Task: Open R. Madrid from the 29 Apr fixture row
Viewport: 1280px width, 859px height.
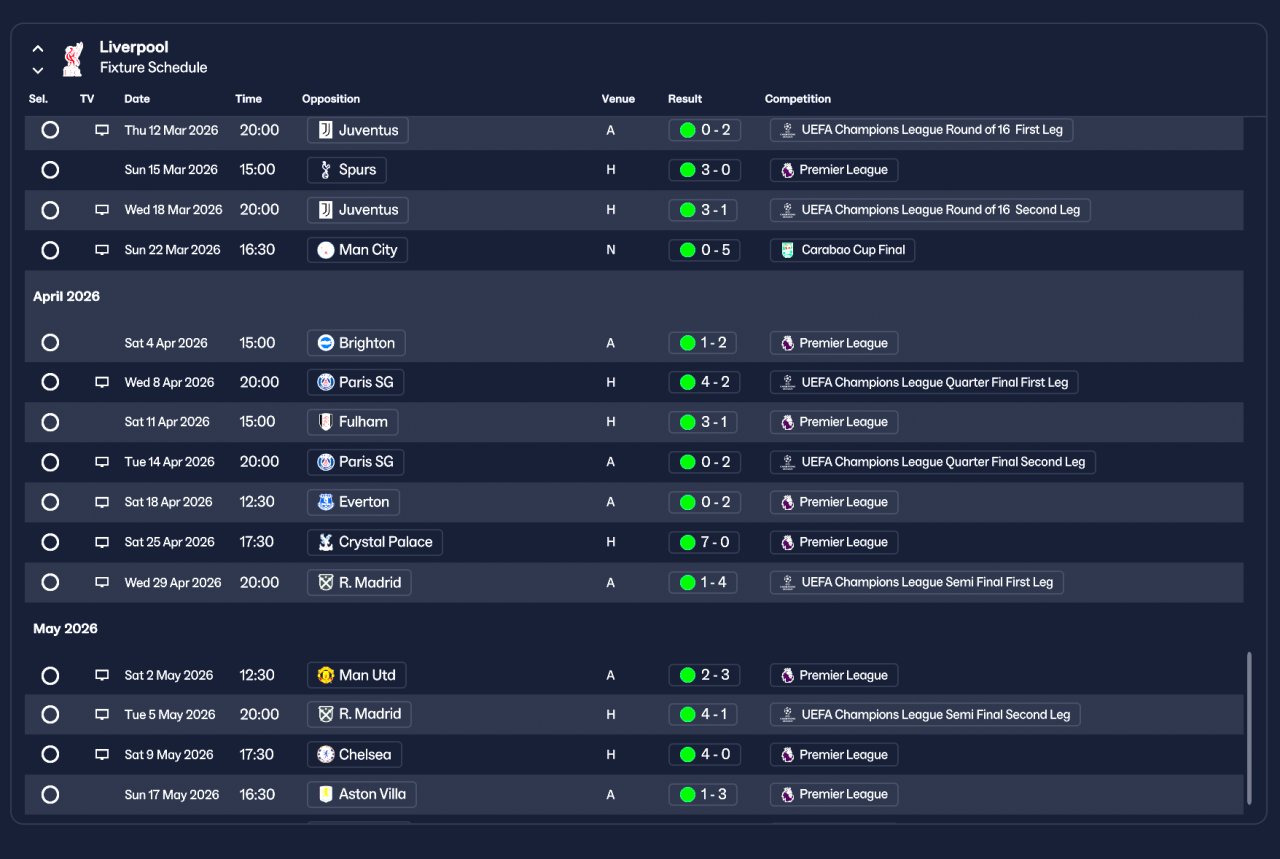Action: coord(359,582)
